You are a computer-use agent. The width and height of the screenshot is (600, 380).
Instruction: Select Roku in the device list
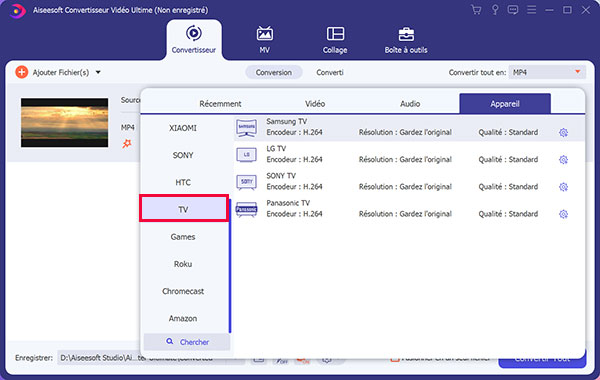183,264
